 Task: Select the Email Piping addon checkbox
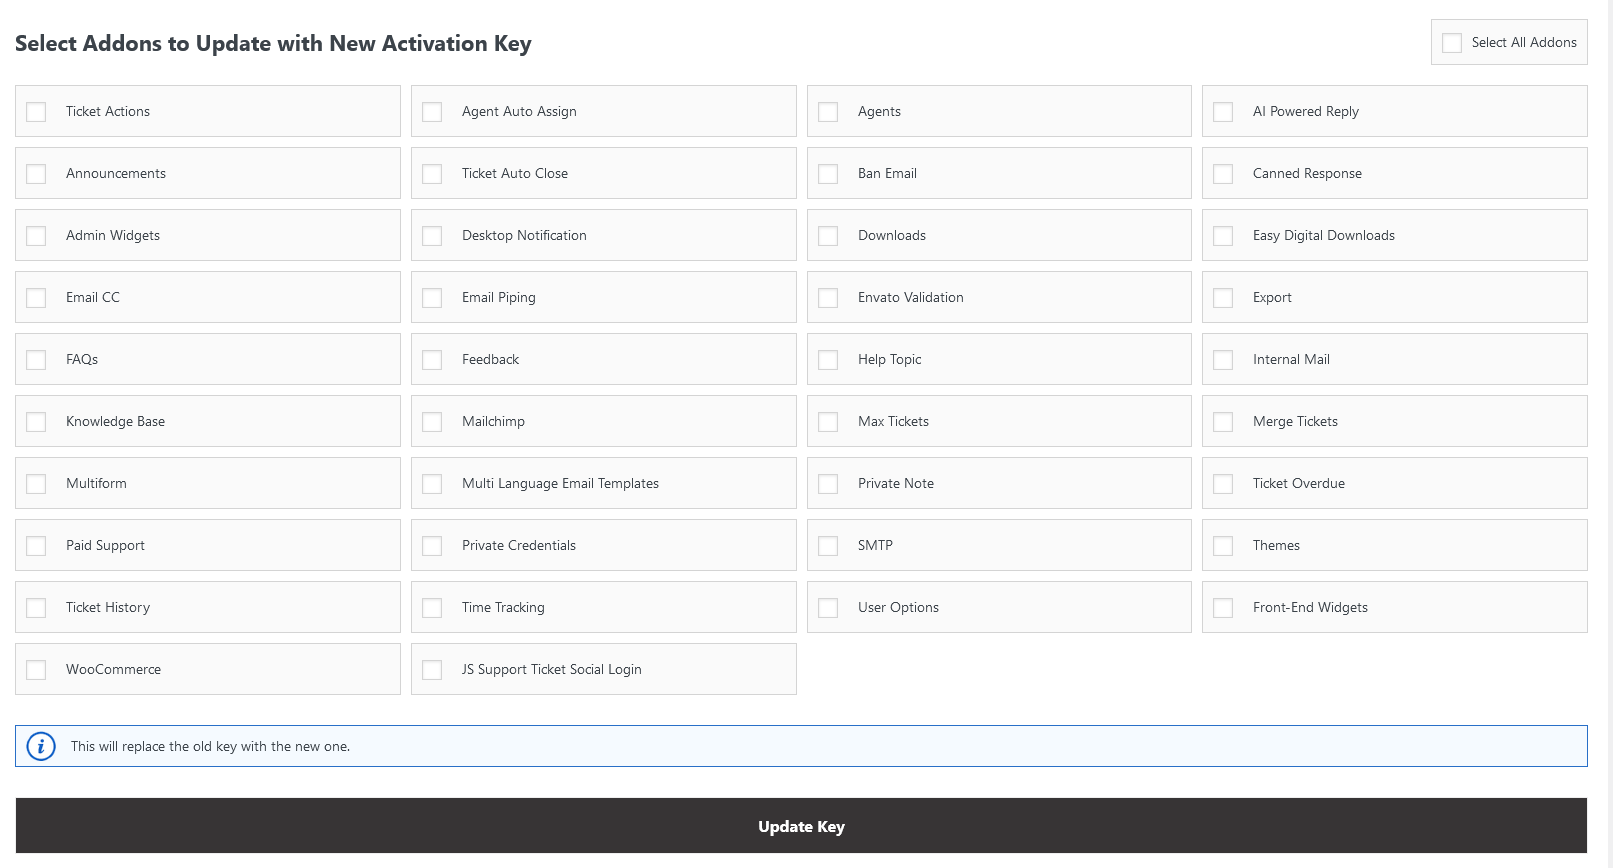pos(432,298)
